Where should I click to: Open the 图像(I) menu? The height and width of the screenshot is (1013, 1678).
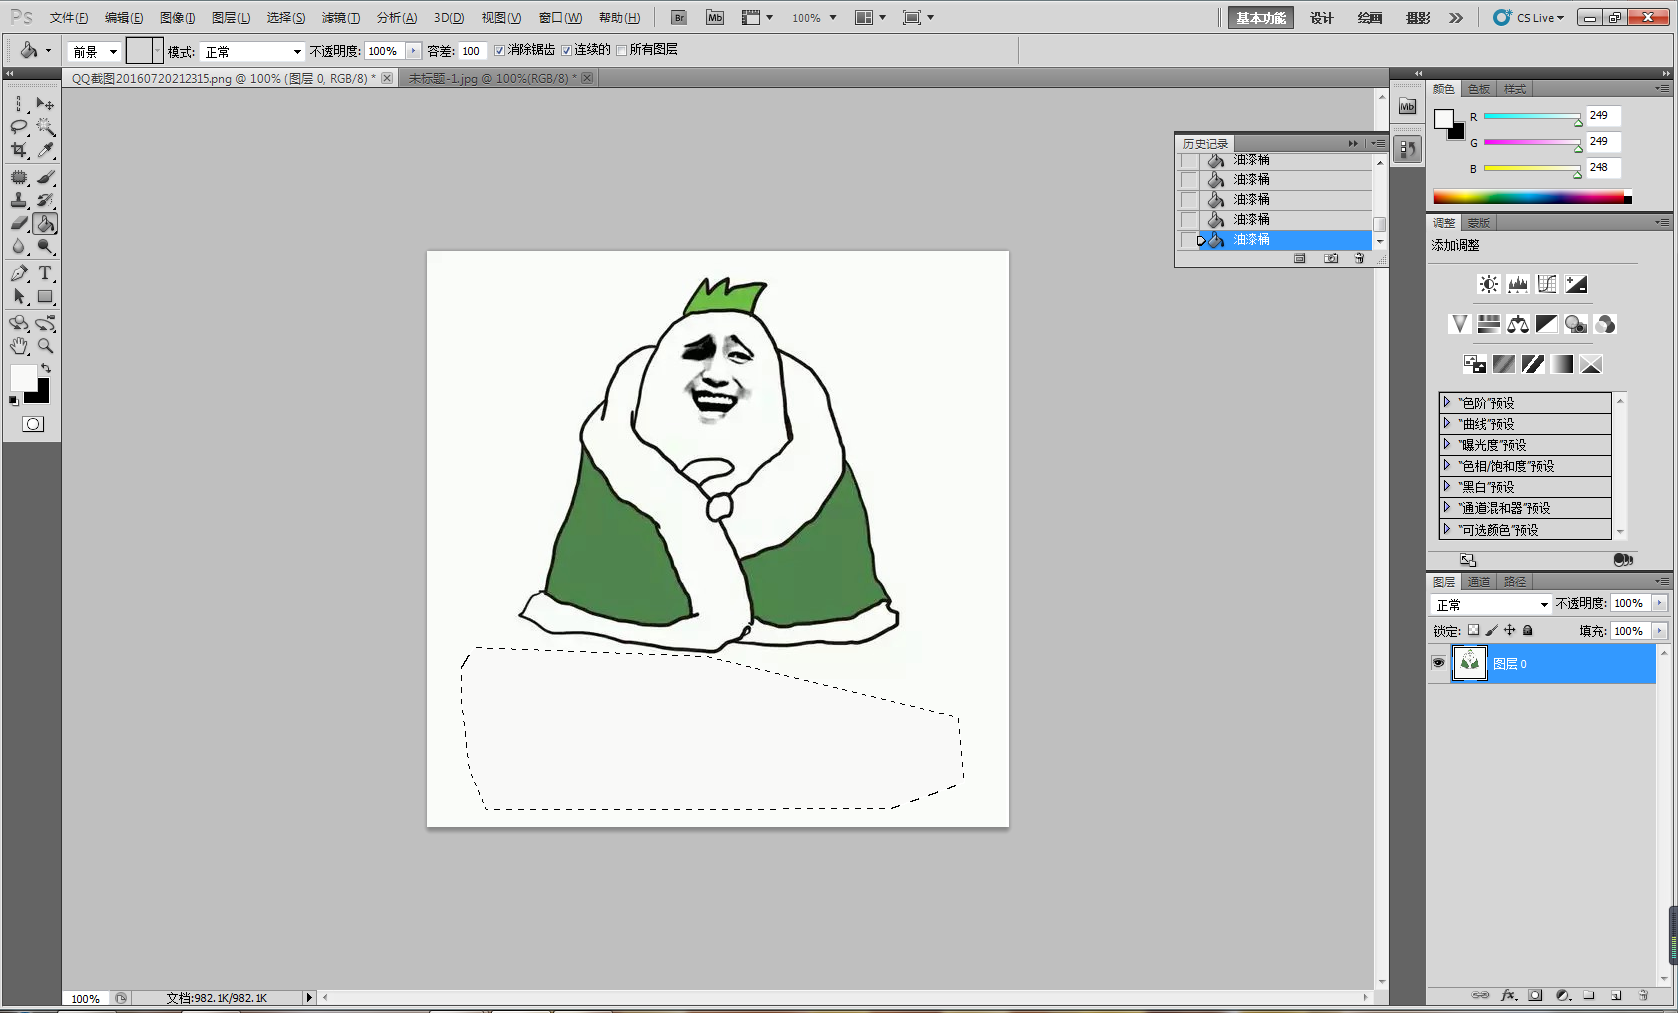[177, 18]
